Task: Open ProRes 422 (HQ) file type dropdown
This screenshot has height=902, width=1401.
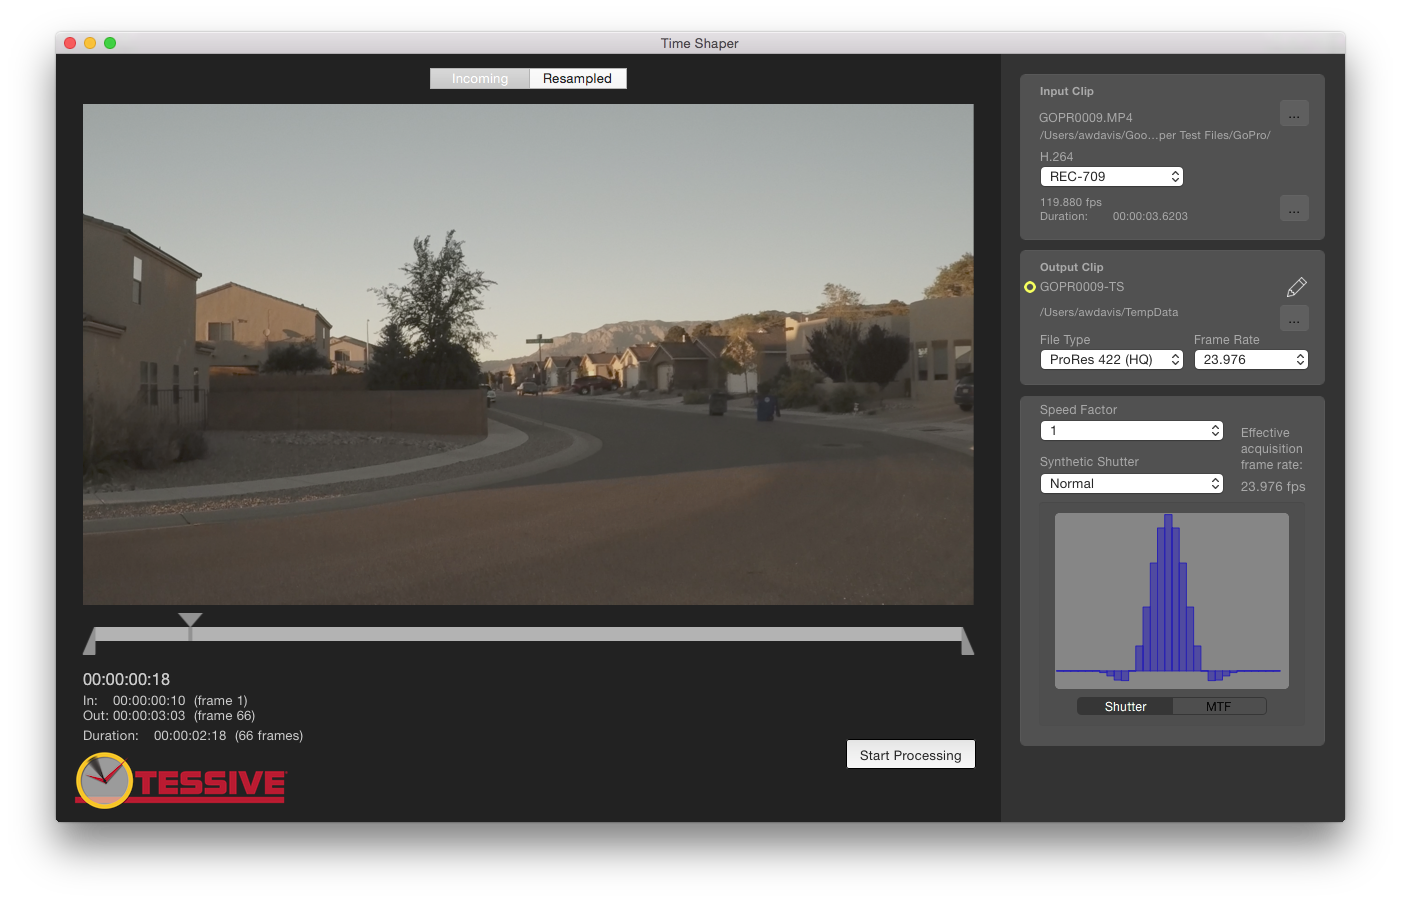Action: 1112,360
